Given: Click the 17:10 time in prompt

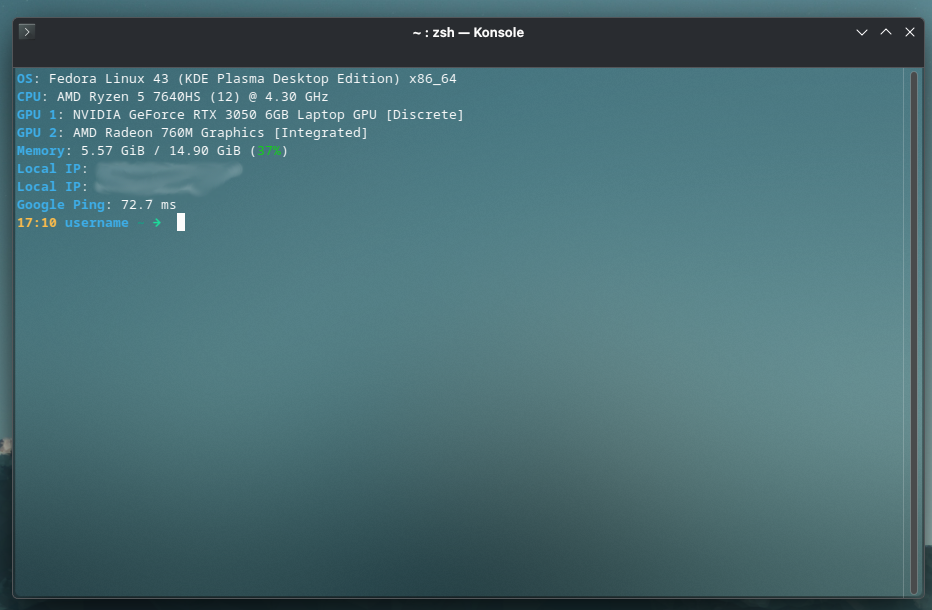Looking at the screenshot, I should pos(37,222).
